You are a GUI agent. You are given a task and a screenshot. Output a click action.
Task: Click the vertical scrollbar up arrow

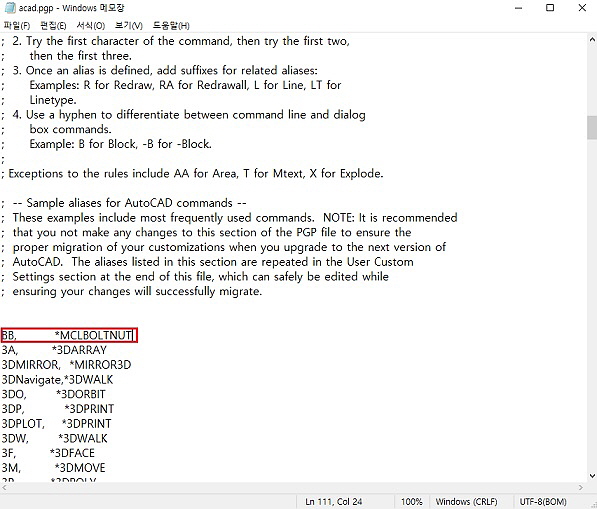pos(592,39)
